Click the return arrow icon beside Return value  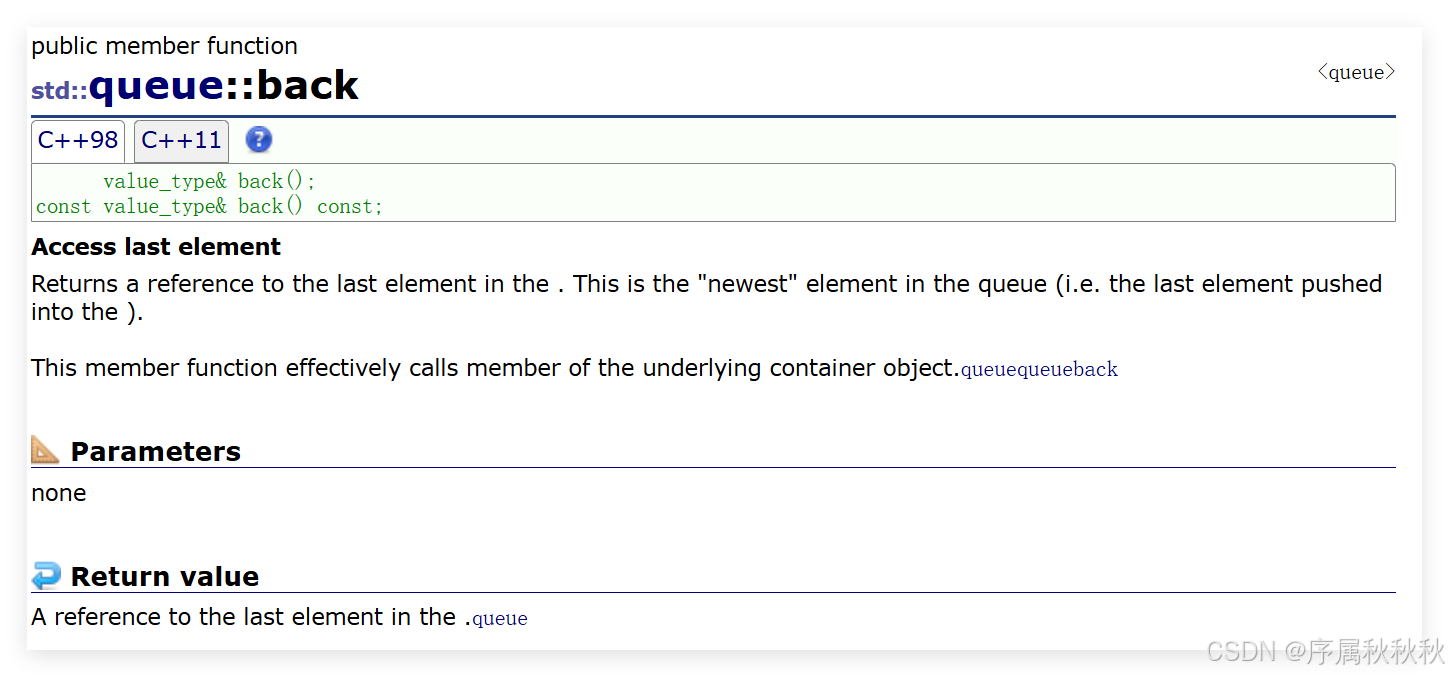pyautogui.click(x=46, y=576)
